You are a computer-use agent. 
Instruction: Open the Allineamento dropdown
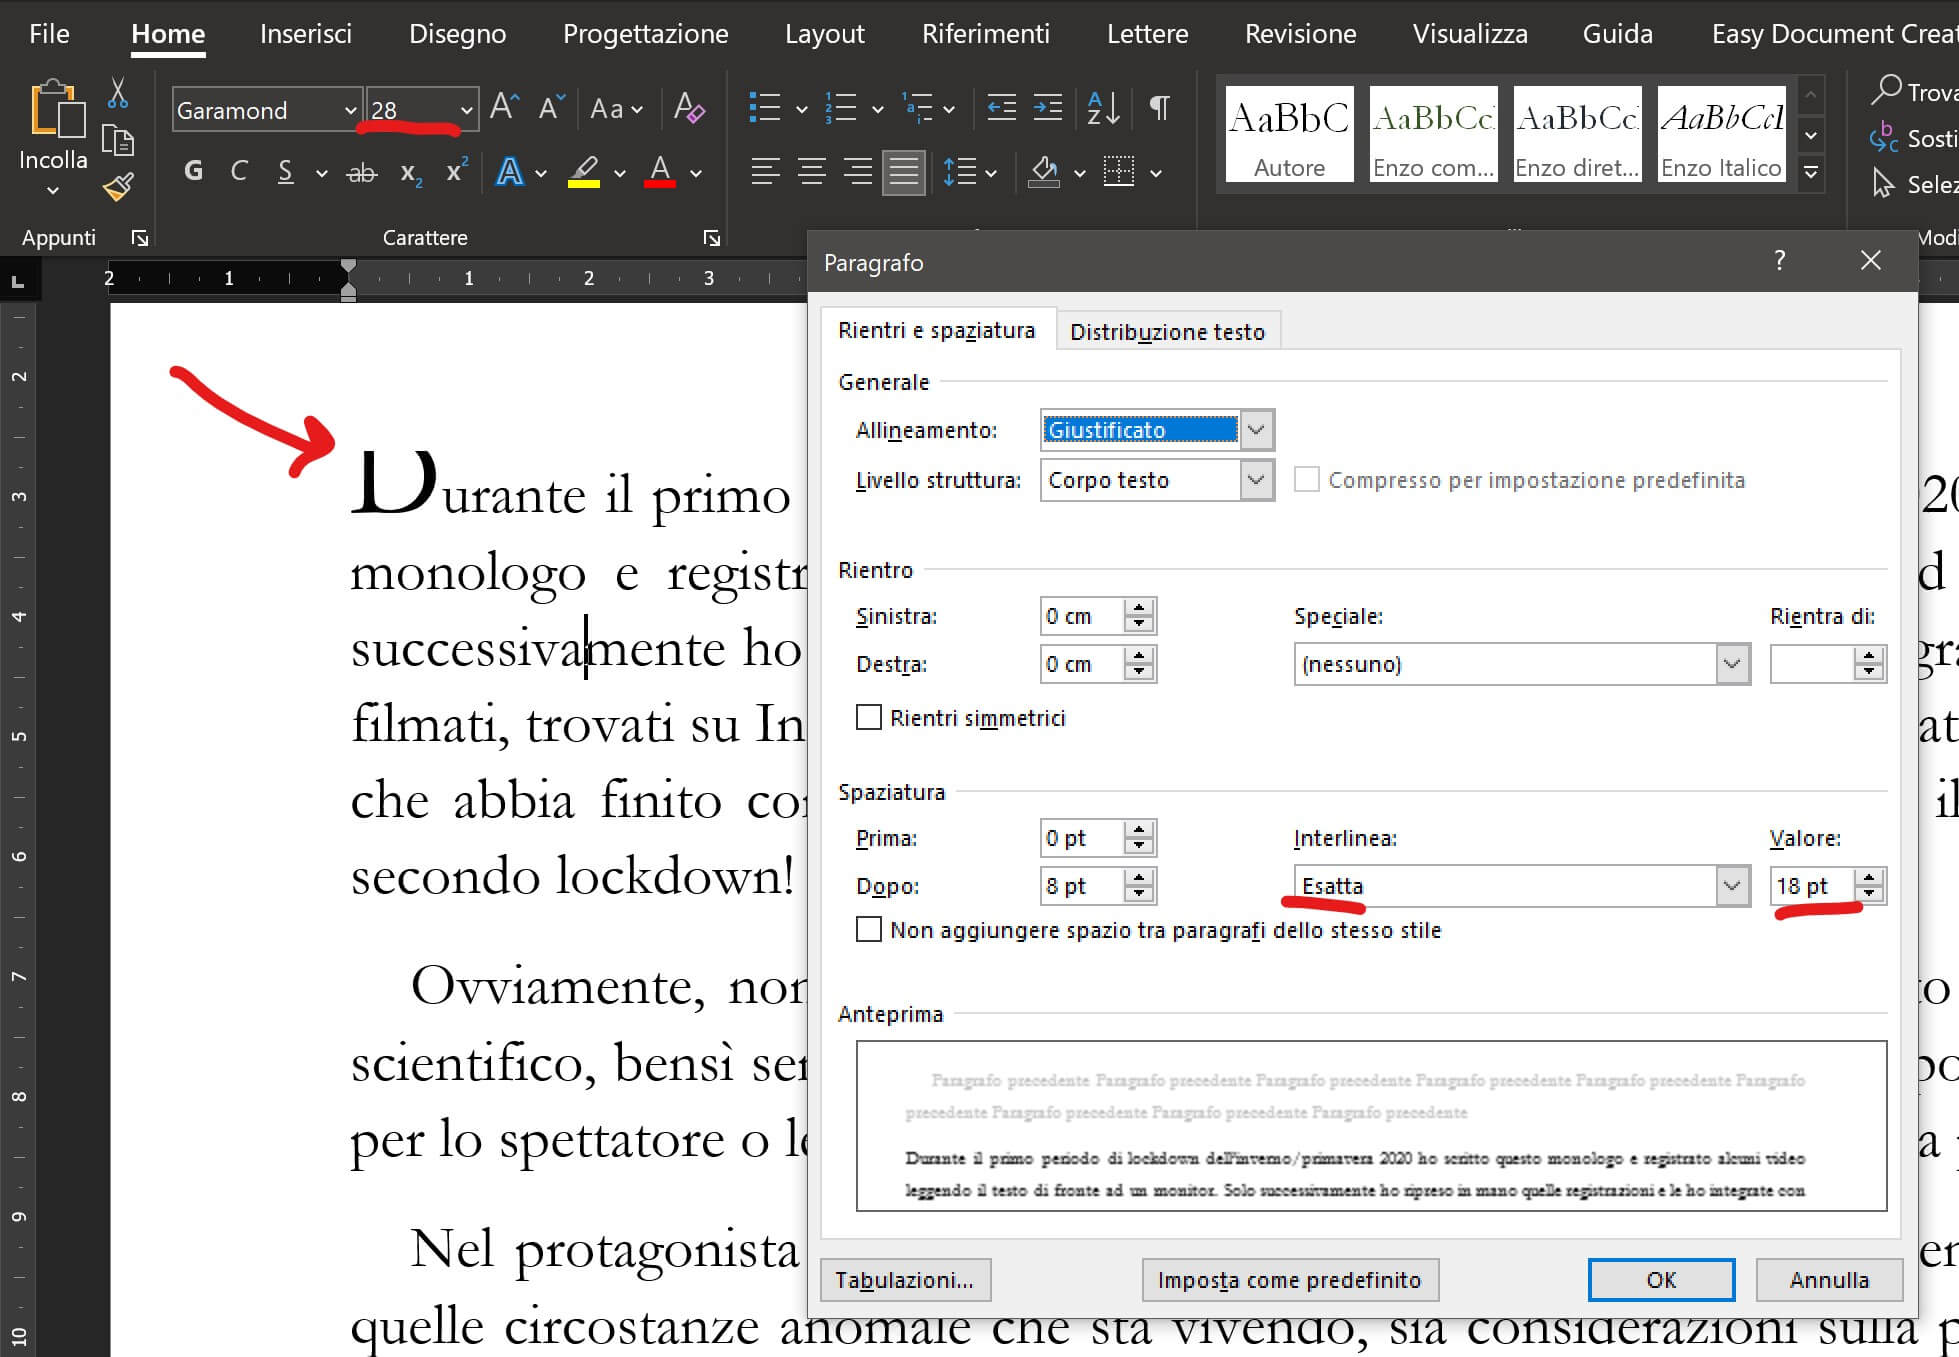pos(1257,430)
